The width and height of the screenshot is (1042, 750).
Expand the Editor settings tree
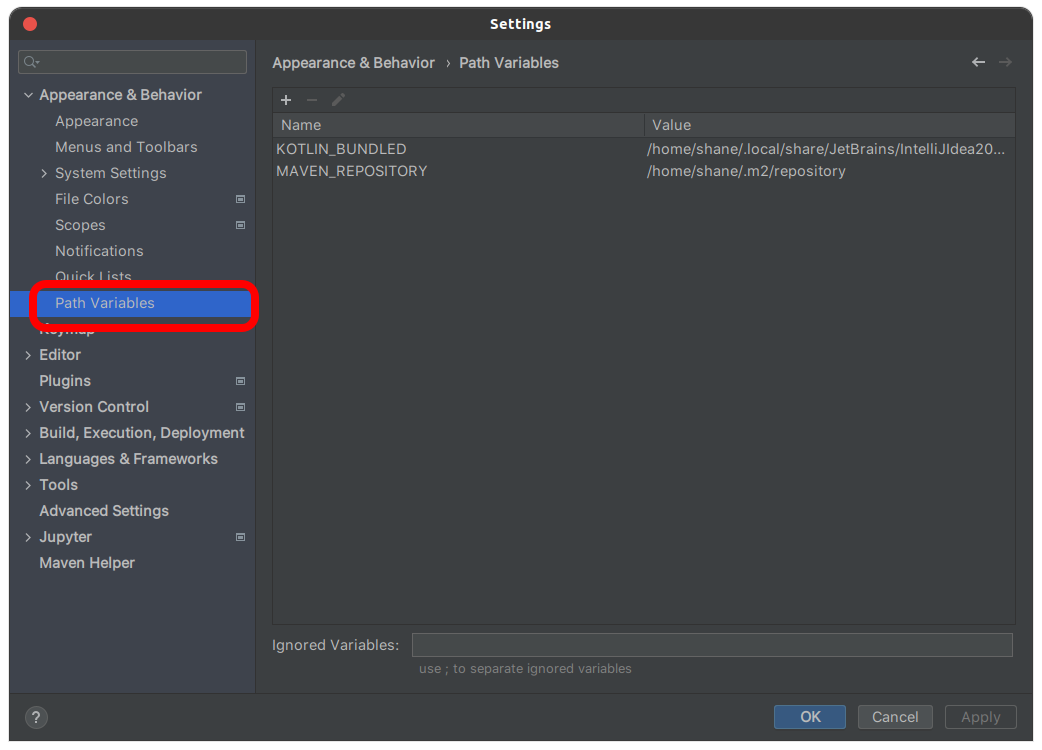[27, 354]
